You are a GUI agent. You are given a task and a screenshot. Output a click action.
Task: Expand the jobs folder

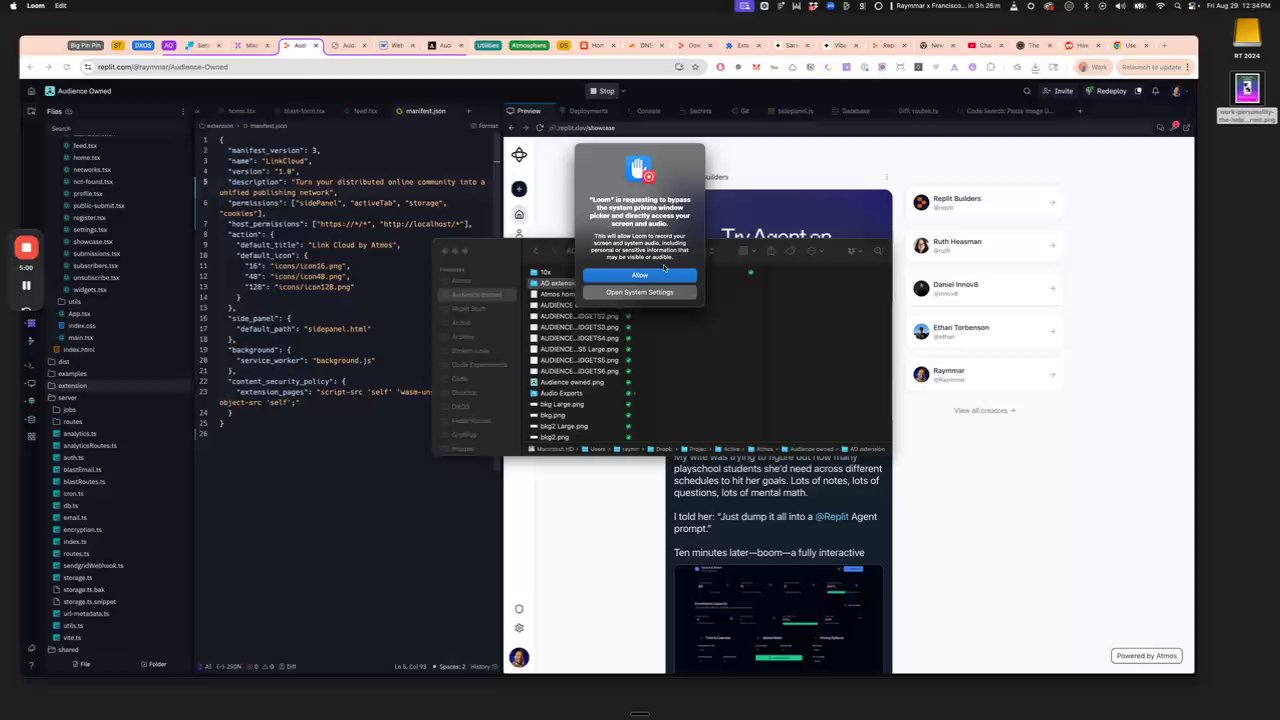pos(69,410)
